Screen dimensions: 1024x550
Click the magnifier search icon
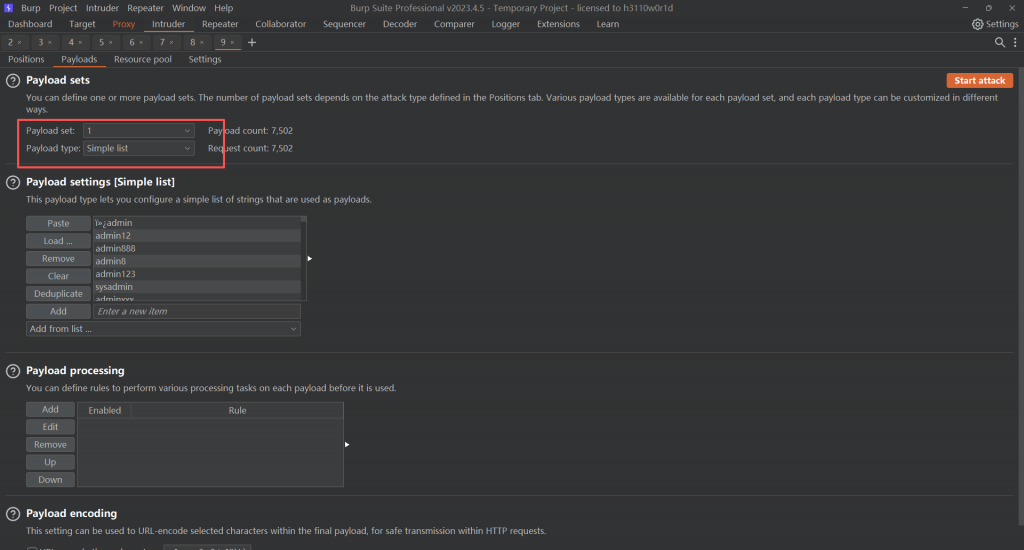click(999, 42)
